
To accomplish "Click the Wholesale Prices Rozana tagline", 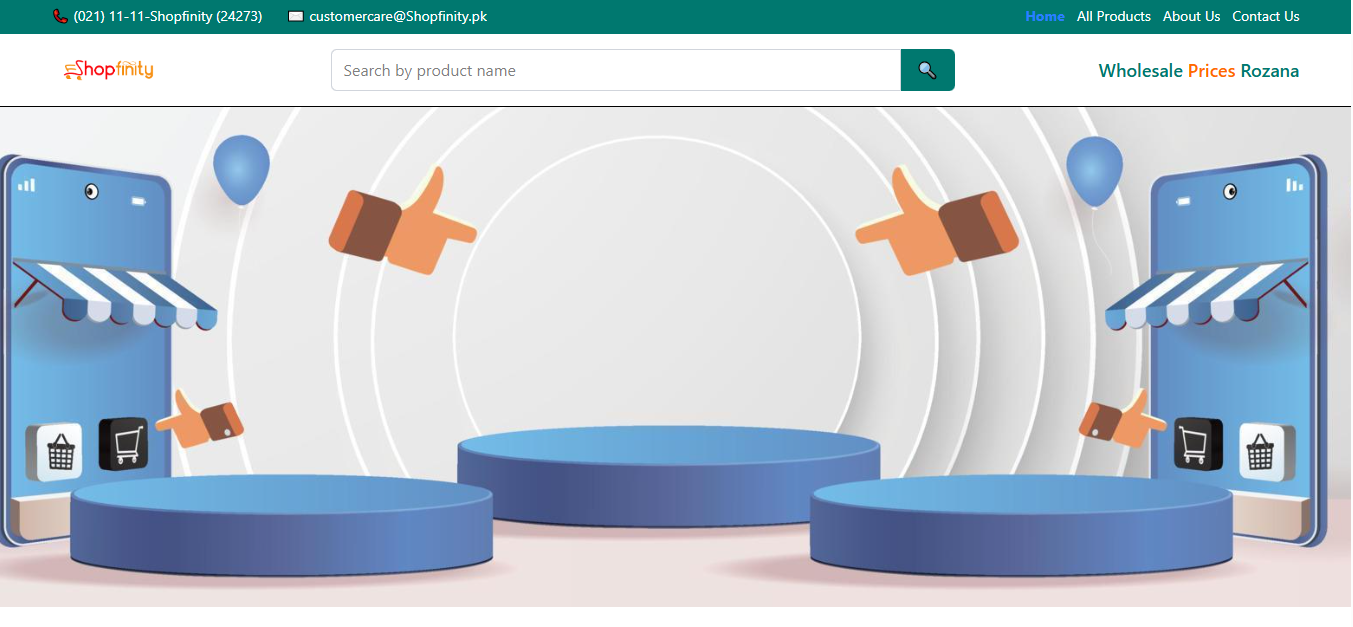I will coord(1198,71).
